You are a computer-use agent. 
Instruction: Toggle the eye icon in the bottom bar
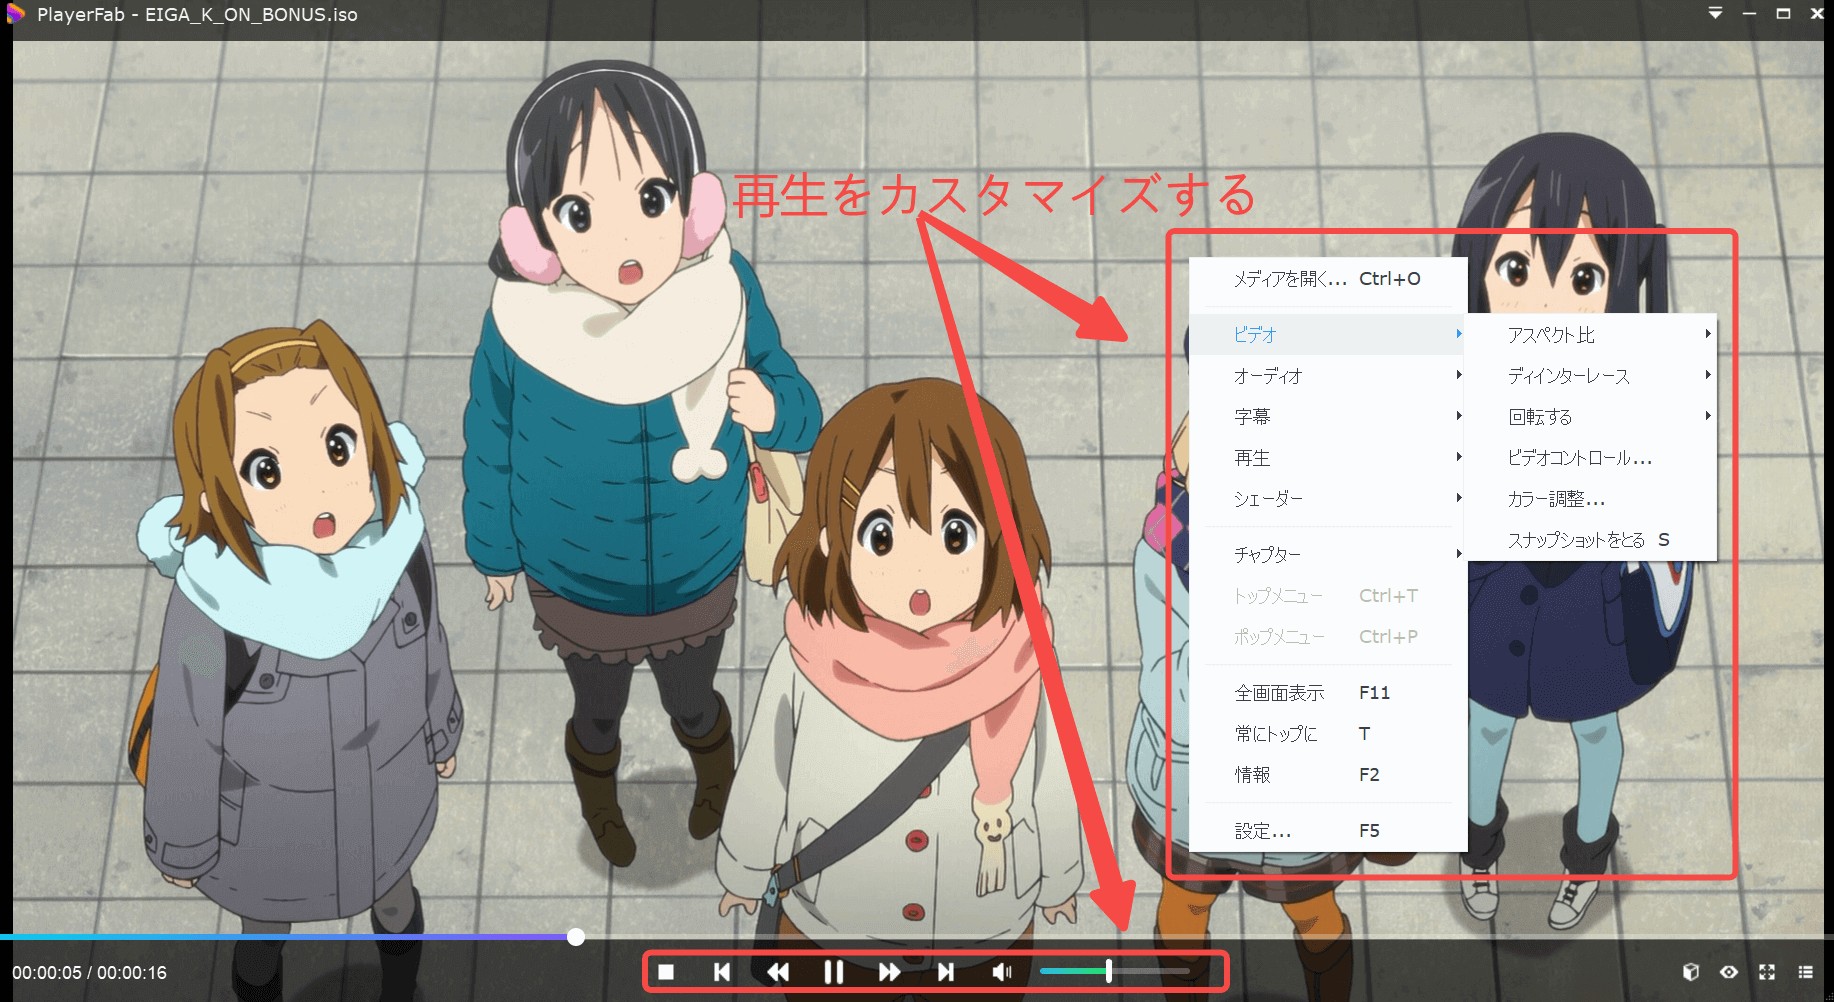coord(1729,972)
